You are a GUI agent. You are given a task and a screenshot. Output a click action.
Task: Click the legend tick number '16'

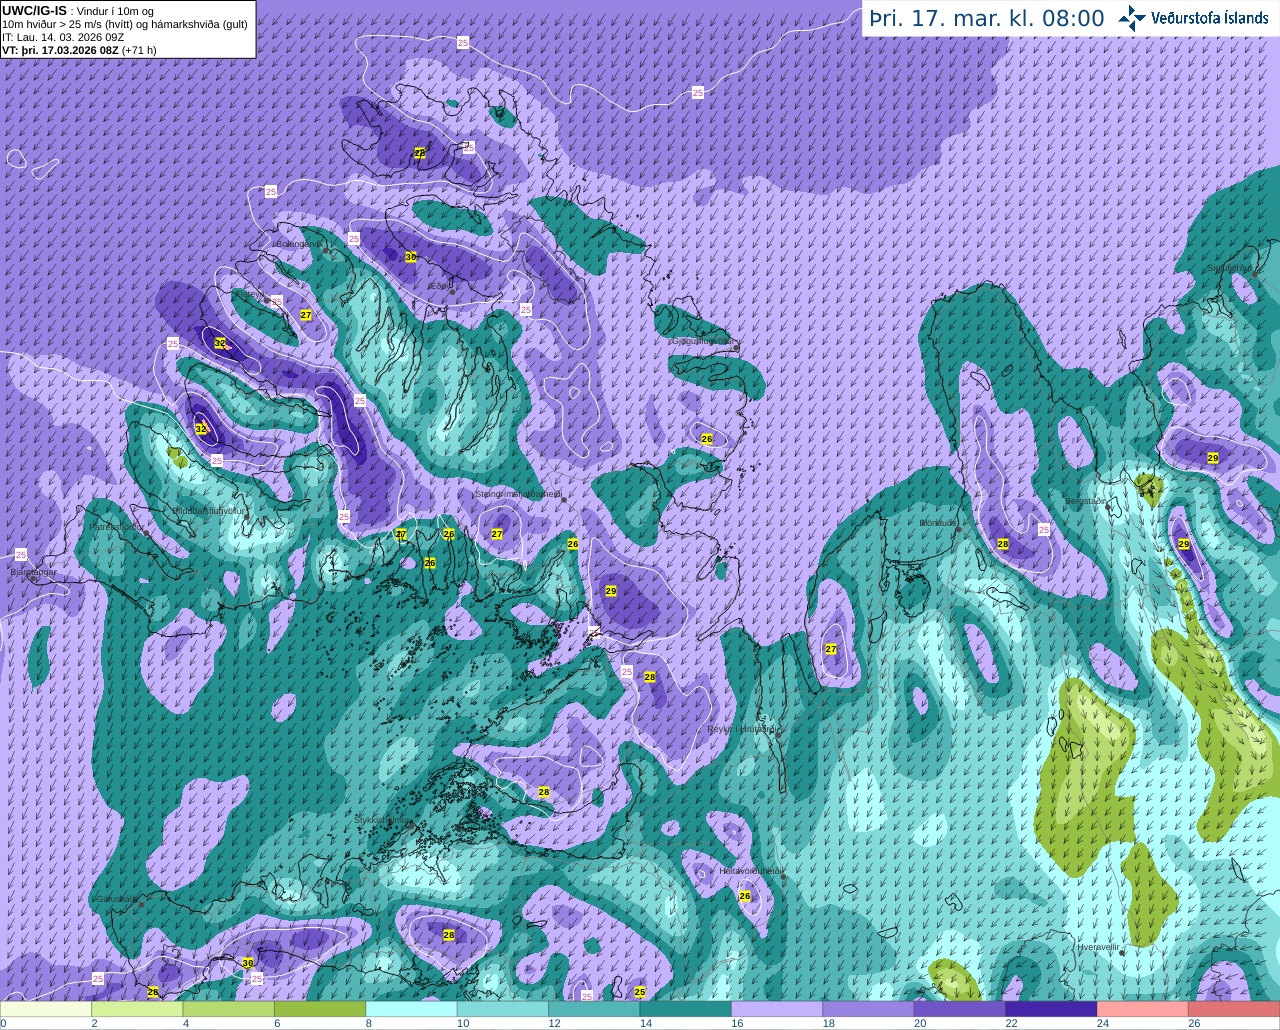(737, 1024)
